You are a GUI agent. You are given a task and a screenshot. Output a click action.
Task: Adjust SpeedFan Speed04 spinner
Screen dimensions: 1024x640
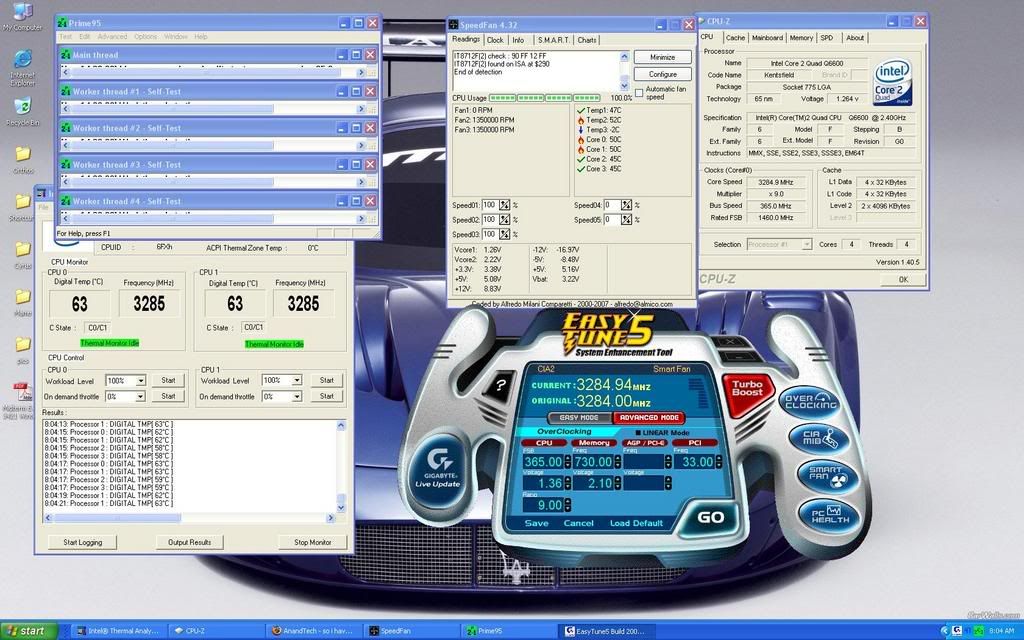pyautogui.click(x=626, y=205)
